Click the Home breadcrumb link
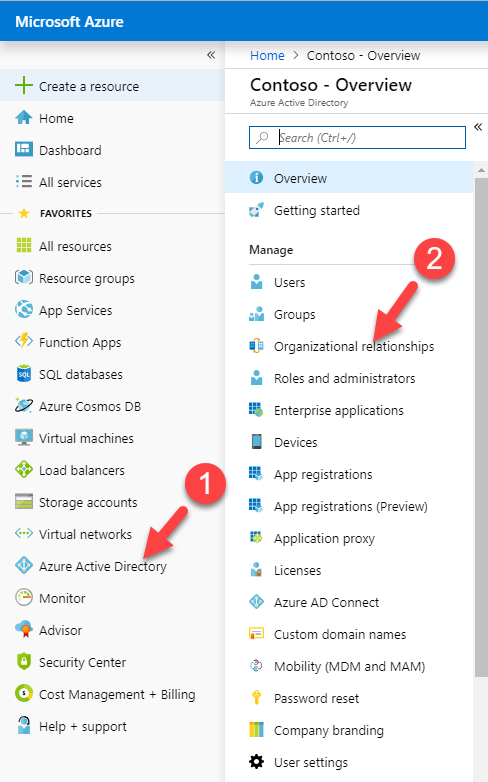 tap(267, 55)
